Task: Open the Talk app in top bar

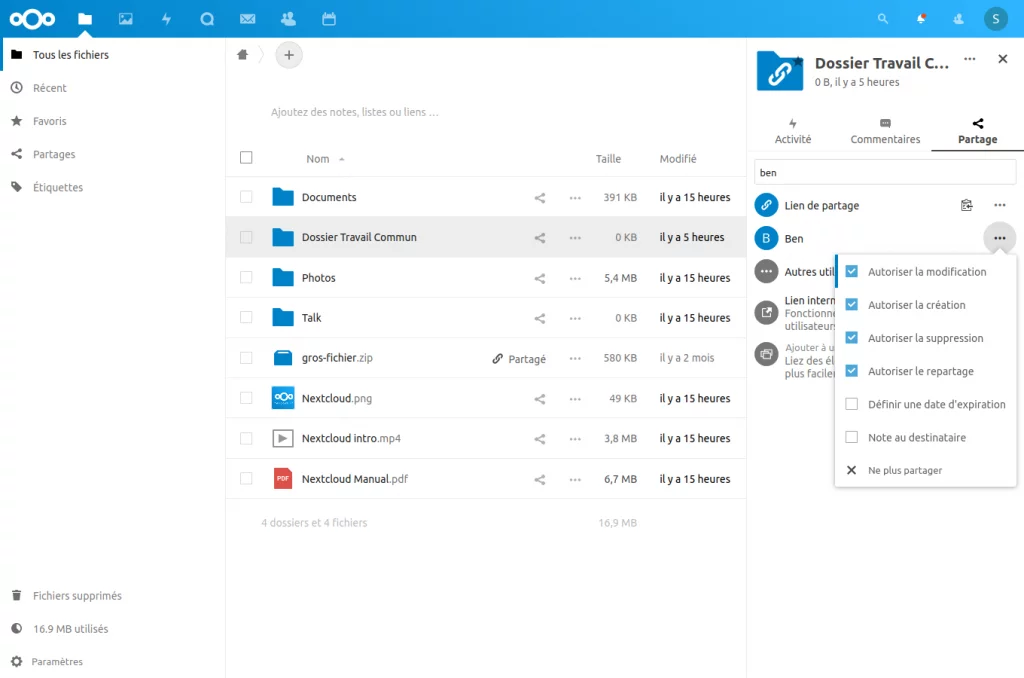Action: (207, 19)
